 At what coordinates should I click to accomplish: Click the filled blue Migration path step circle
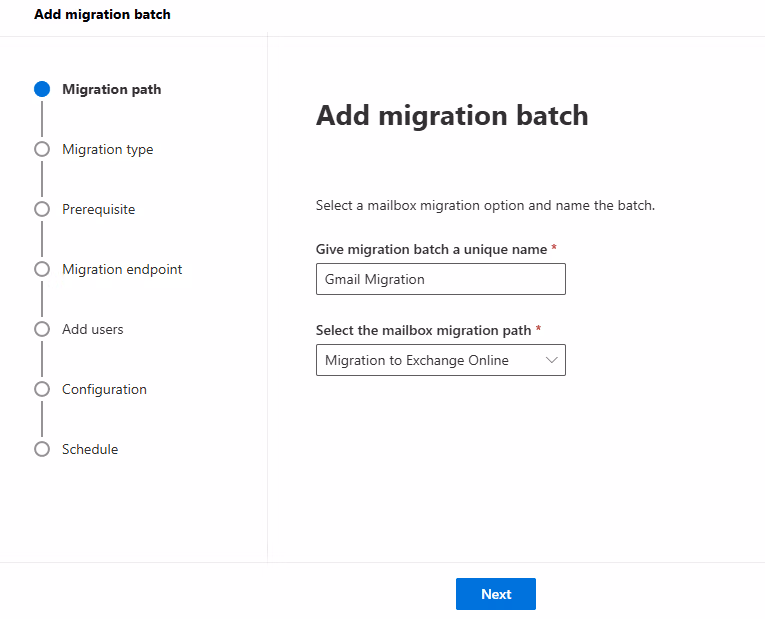tap(42, 89)
